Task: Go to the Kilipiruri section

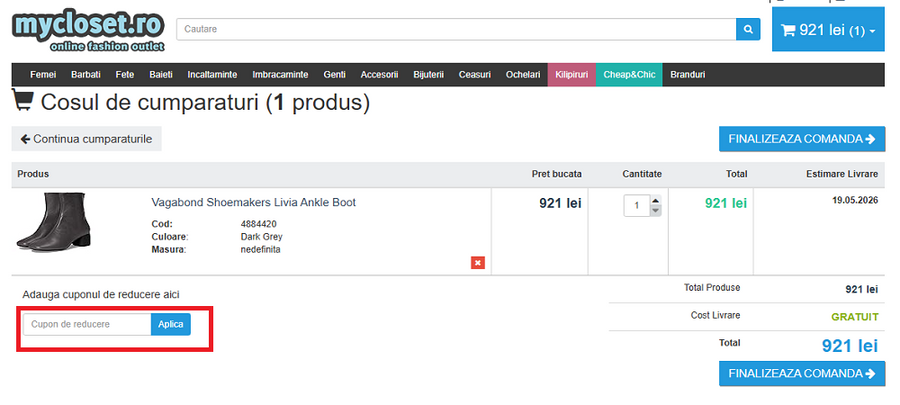Action: [x=572, y=75]
